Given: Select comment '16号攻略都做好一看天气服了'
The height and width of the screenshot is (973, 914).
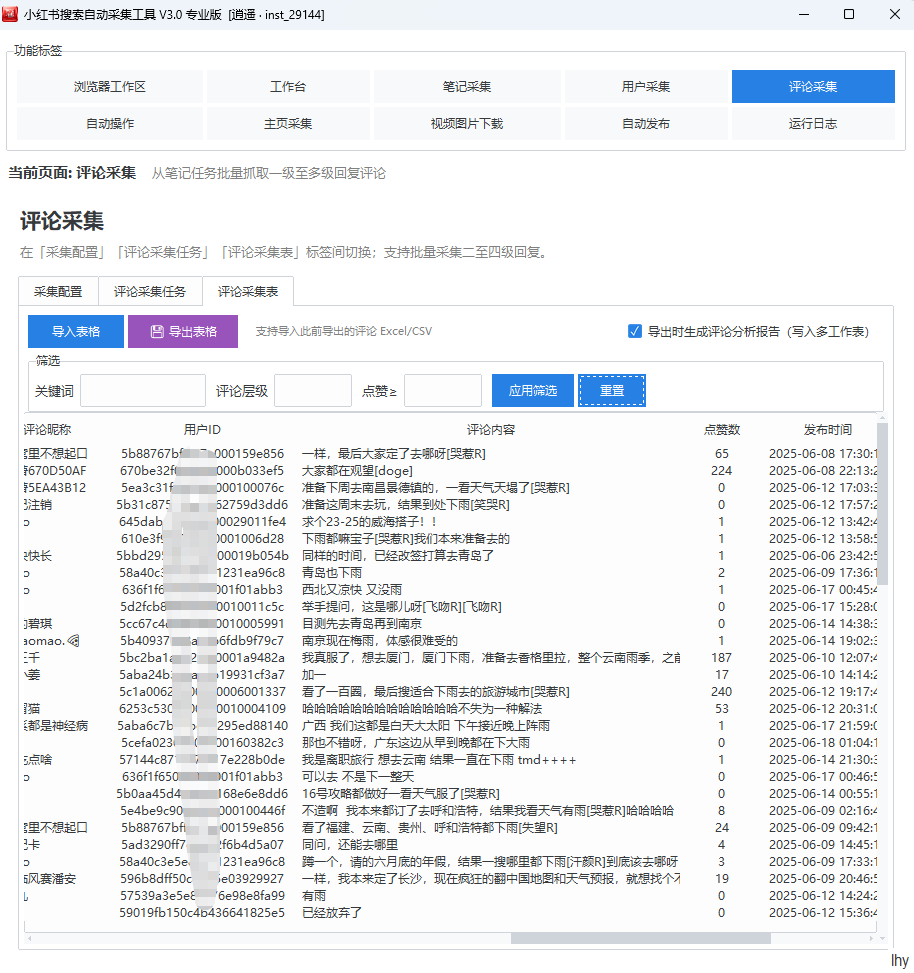Looking at the screenshot, I should point(401,794).
